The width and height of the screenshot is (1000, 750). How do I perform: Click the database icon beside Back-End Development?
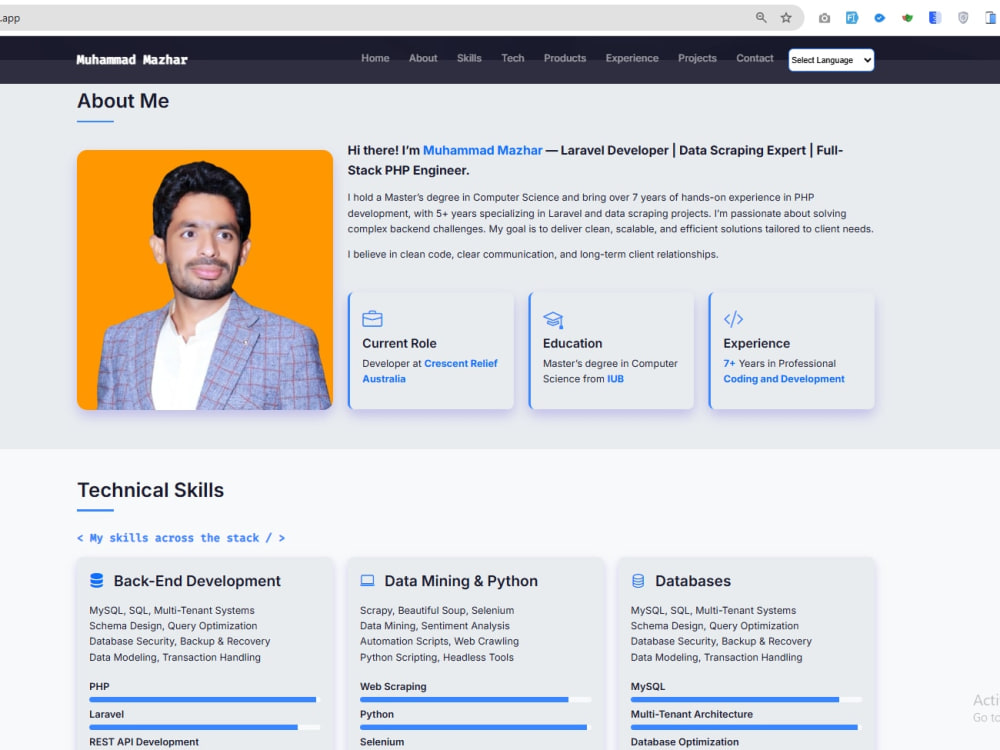(96, 580)
